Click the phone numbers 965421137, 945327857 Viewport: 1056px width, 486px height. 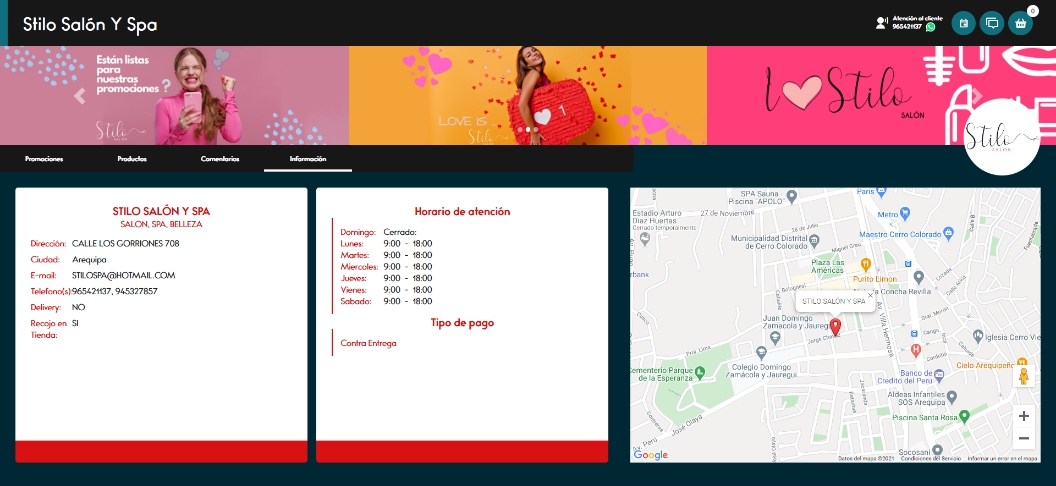[114, 291]
